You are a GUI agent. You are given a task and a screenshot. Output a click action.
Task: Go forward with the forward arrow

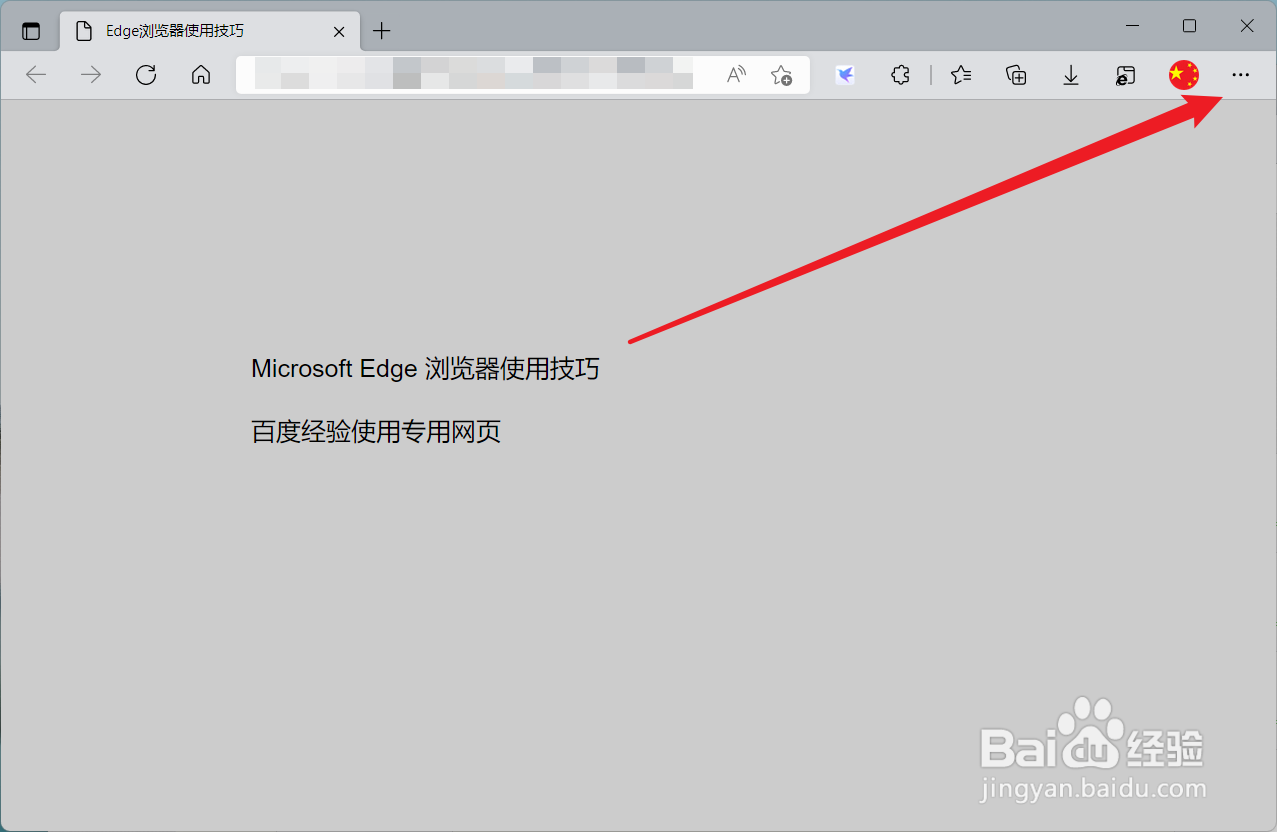point(91,75)
